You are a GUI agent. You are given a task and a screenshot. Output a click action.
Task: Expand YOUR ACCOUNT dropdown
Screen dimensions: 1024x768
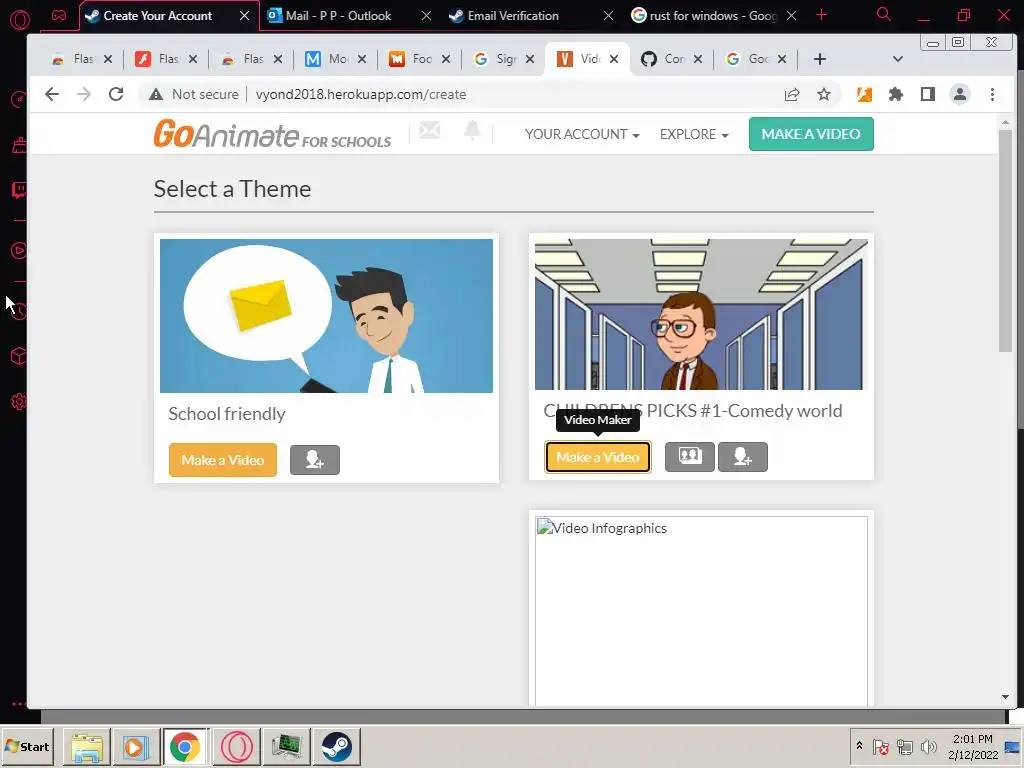582,134
